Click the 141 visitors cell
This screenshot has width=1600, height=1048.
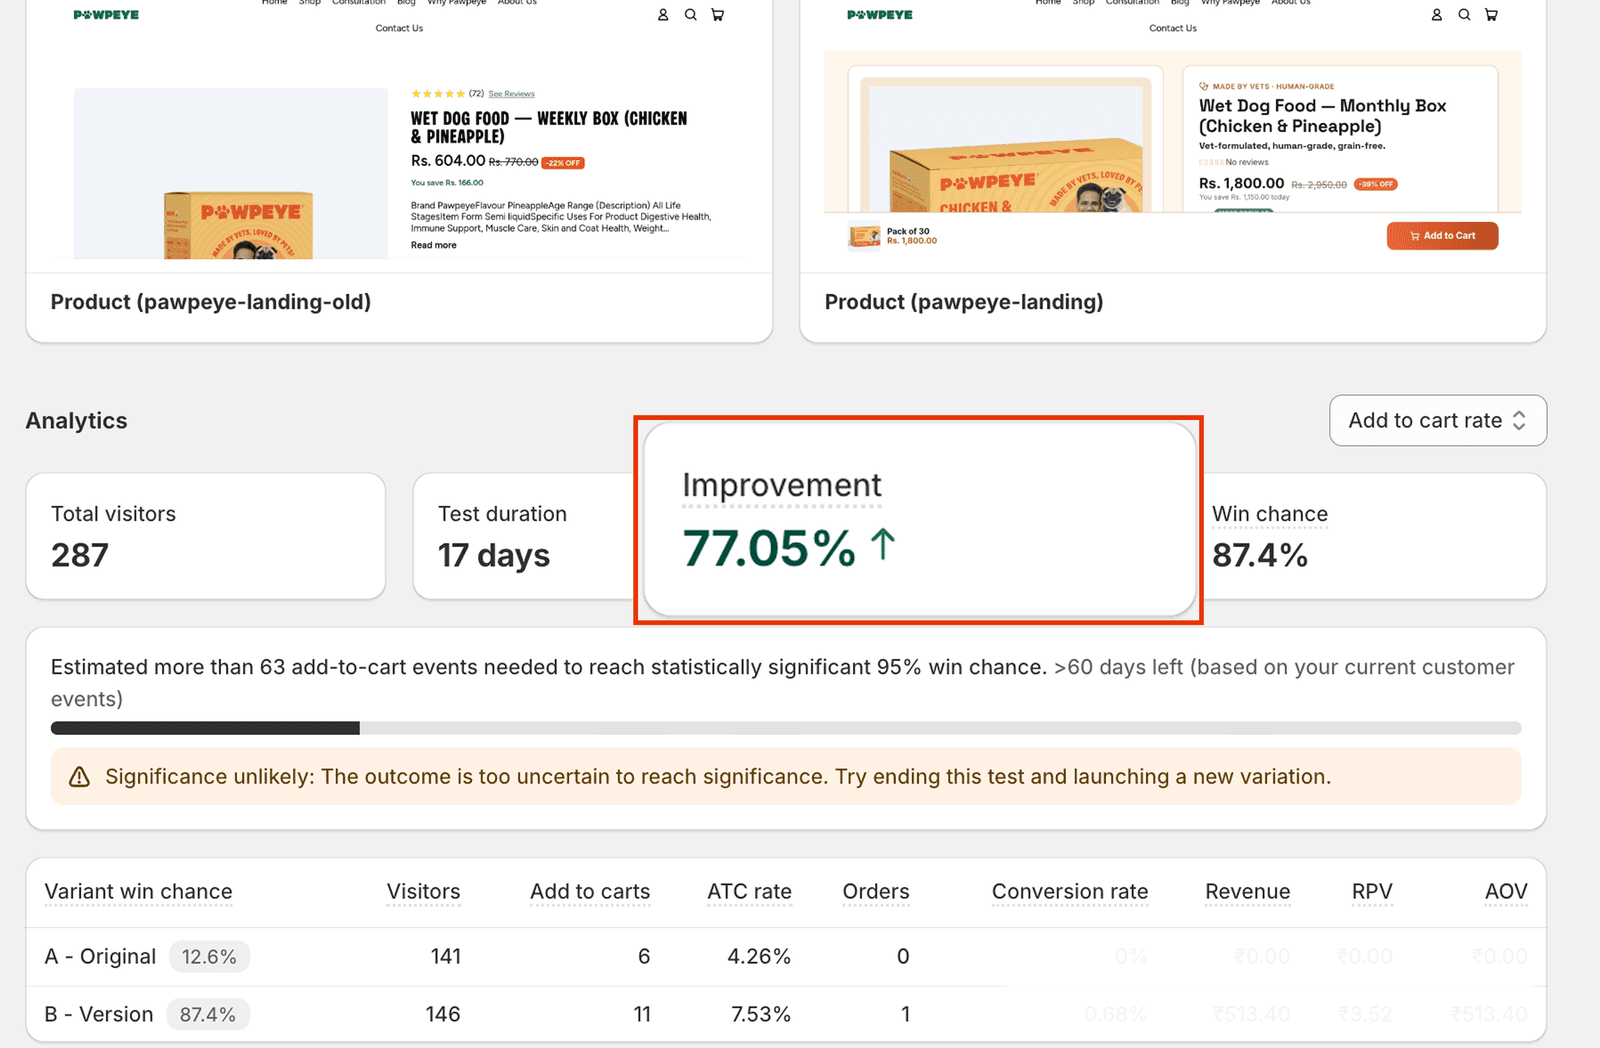click(x=446, y=957)
